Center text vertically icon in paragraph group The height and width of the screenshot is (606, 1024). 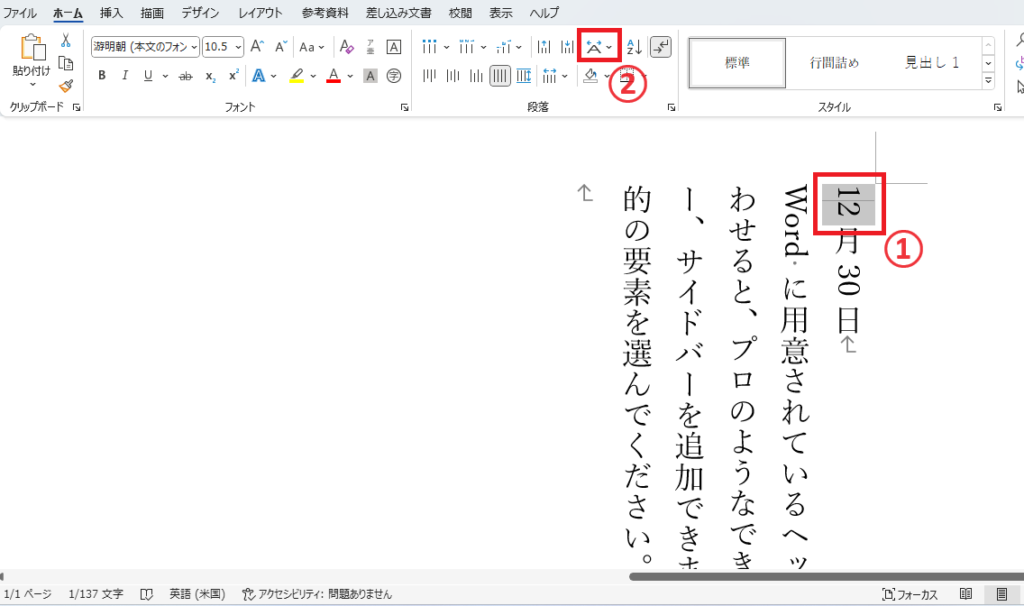[453, 76]
